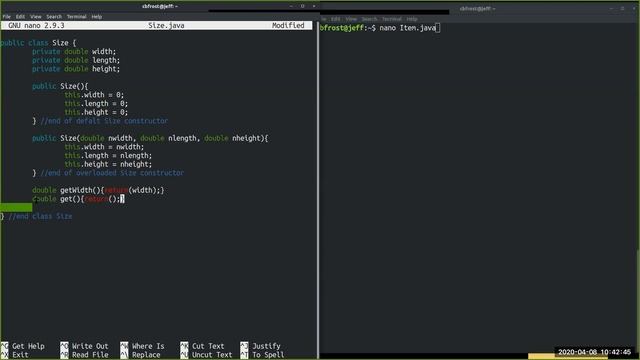640x360 pixels.
Task: Click the 'Justify' nano shortcut label
Action: click(266, 346)
